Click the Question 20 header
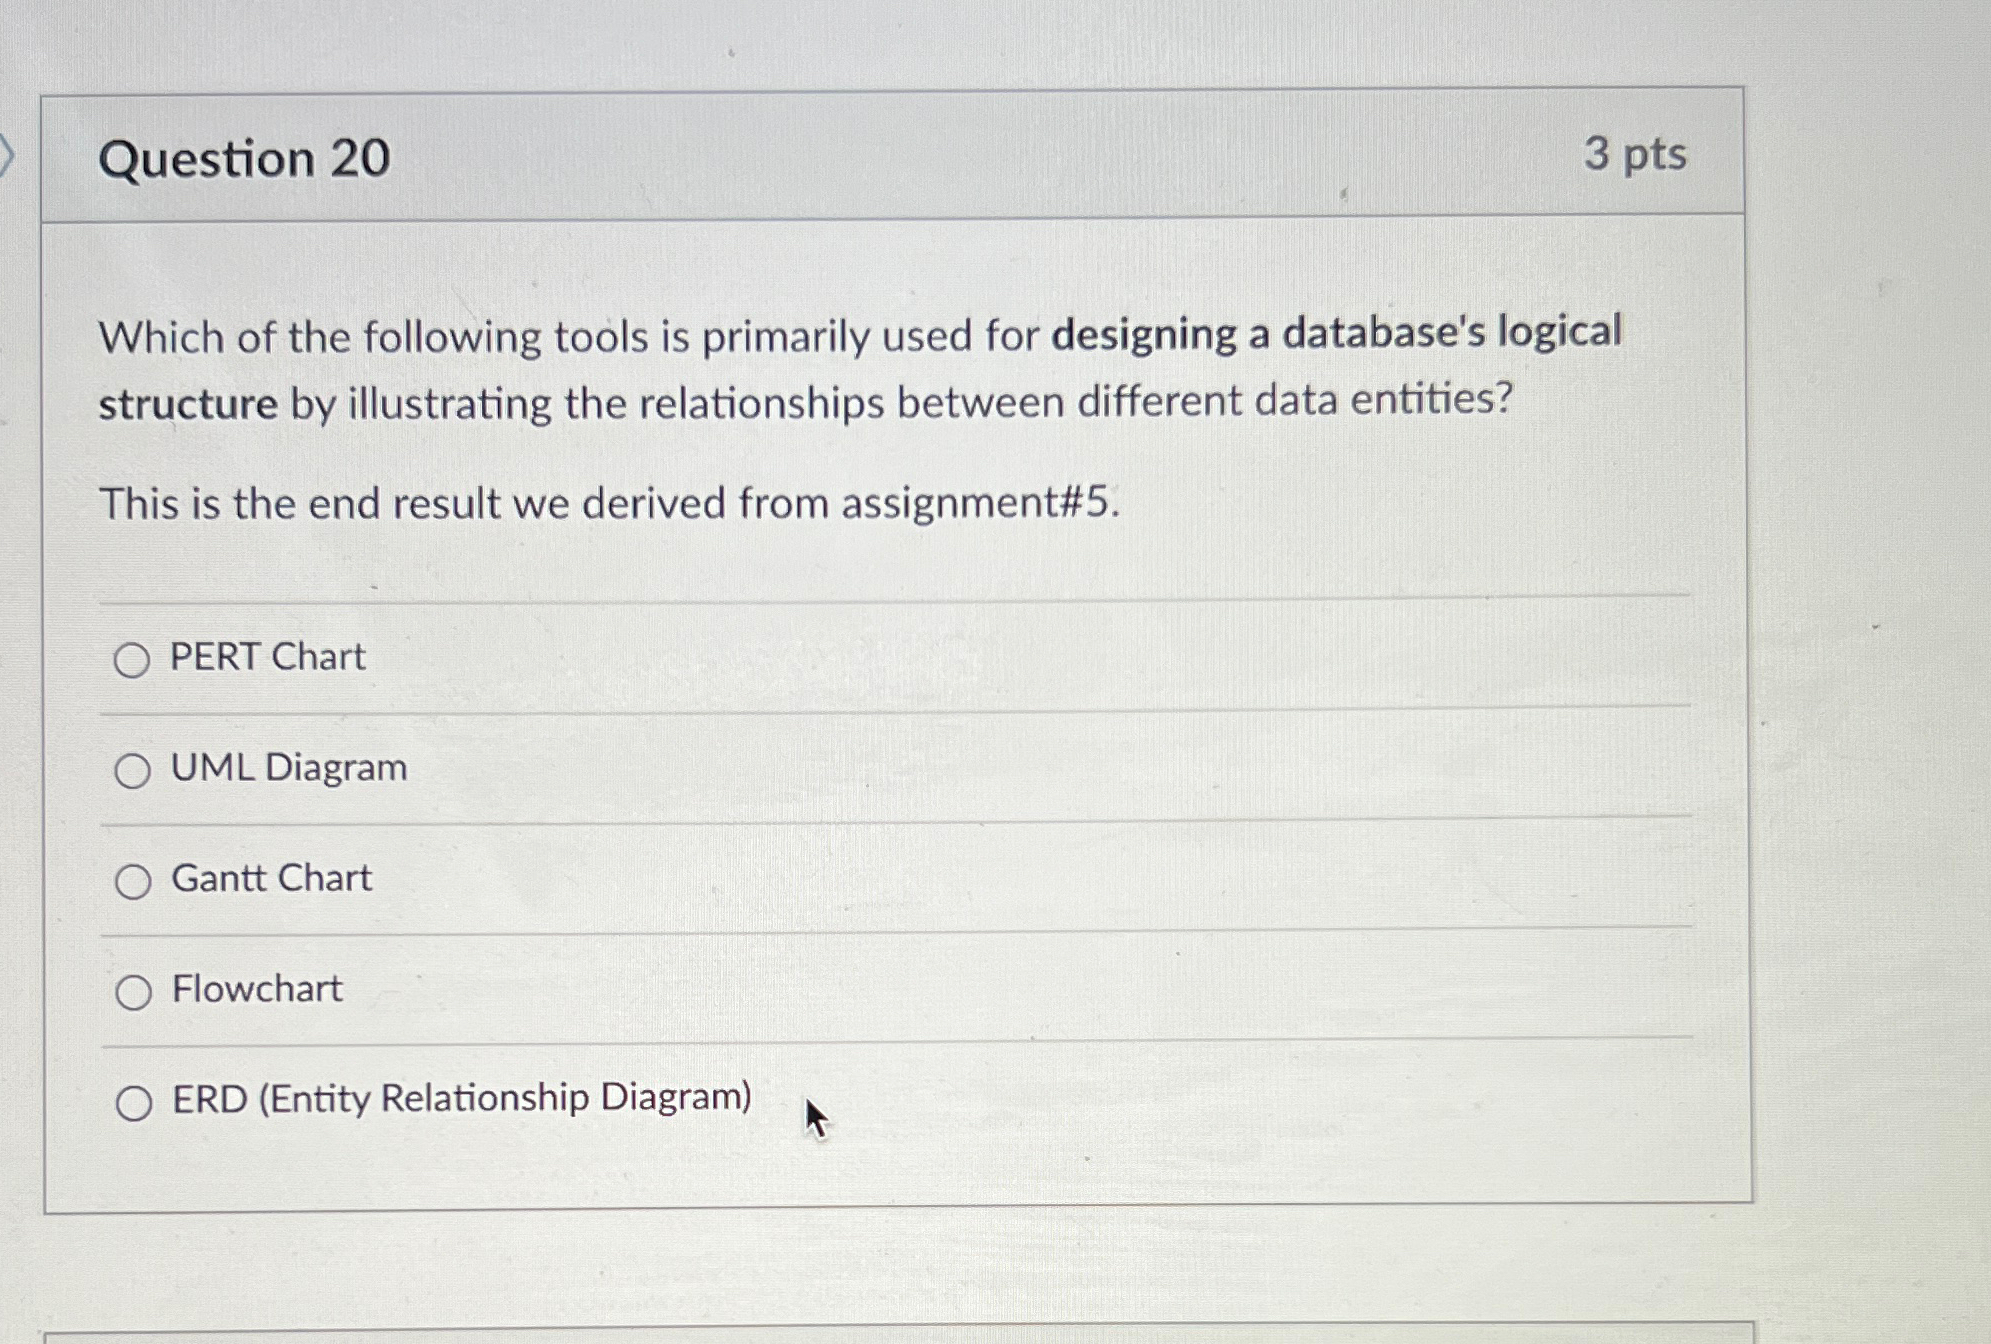 click(x=243, y=160)
